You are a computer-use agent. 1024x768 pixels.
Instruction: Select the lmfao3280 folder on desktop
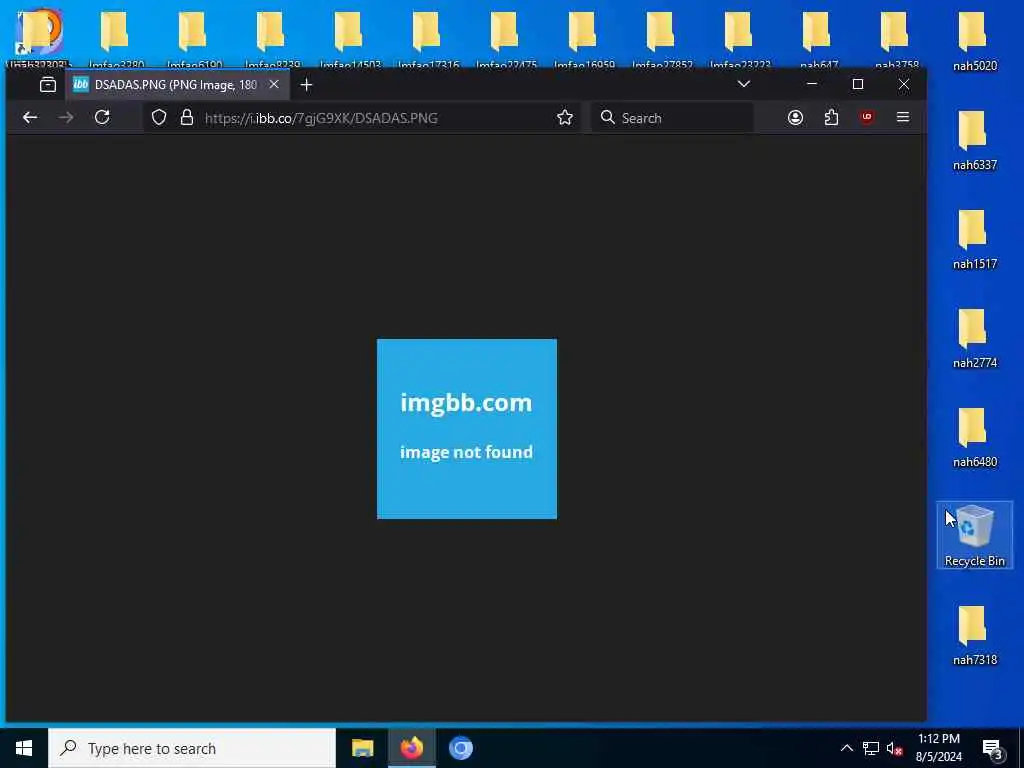pyautogui.click(x=116, y=38)
